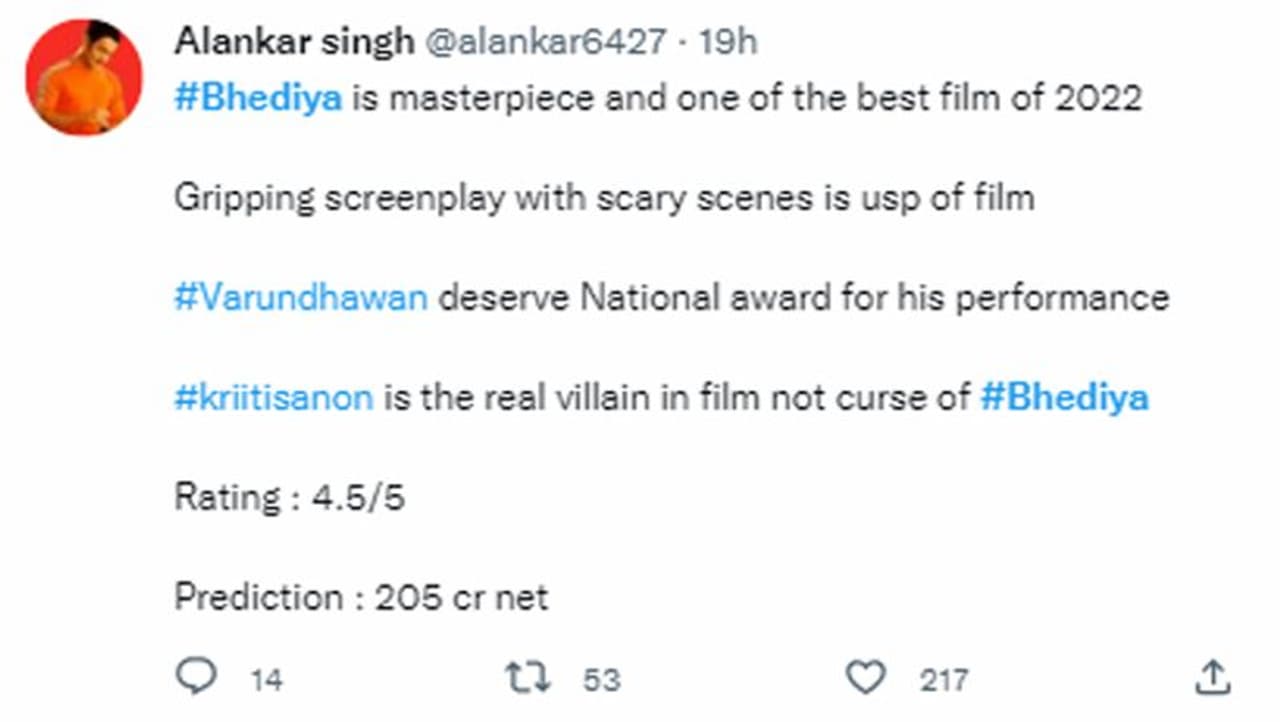Screen dimensions: 1280x722
Task: Click the display name Alankar singh
Action: pos(294,42)
